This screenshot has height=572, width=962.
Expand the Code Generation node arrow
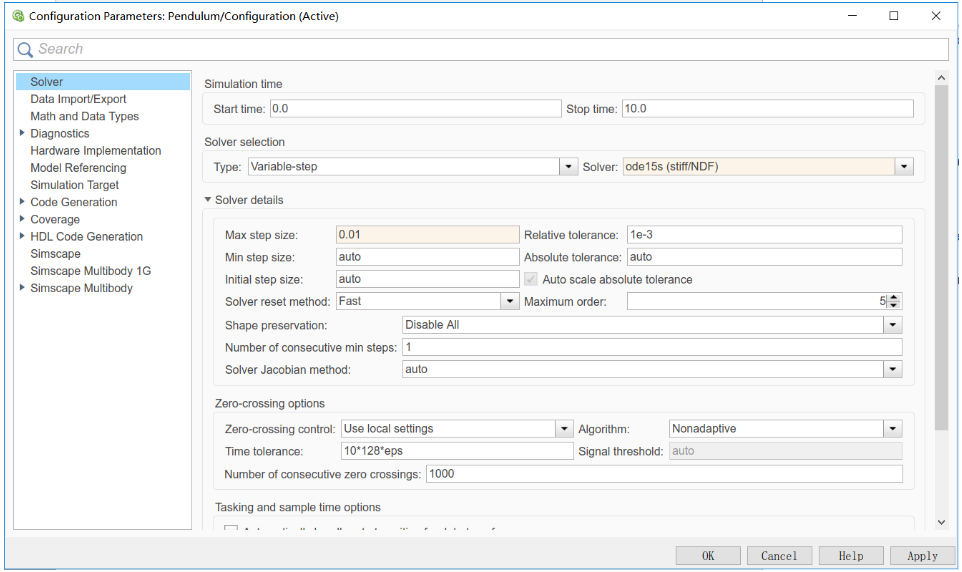[22, 201]
